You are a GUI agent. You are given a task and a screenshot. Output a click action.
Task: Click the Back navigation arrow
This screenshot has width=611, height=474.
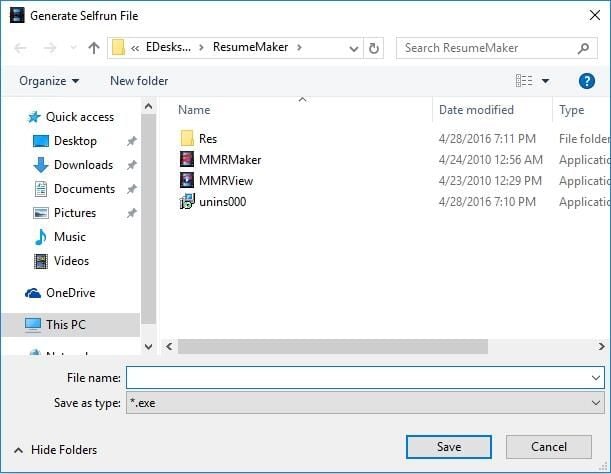[20, 48]
